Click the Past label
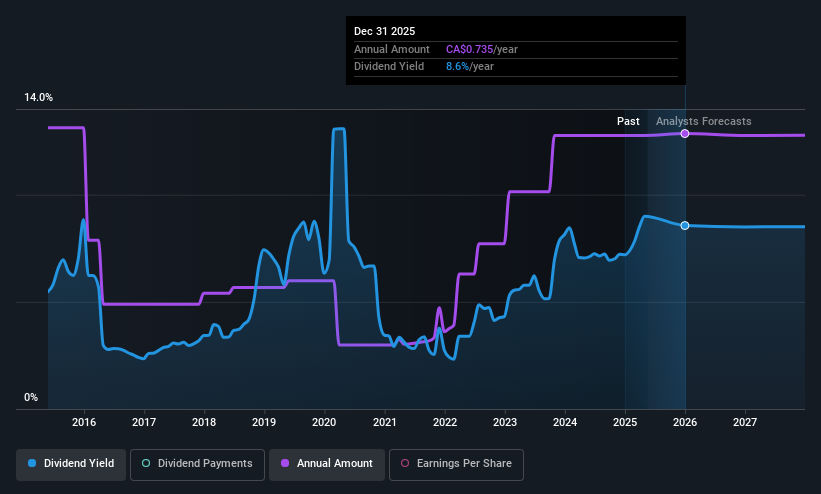This screenshot has width=821, height=494. (x=628, y=122)
